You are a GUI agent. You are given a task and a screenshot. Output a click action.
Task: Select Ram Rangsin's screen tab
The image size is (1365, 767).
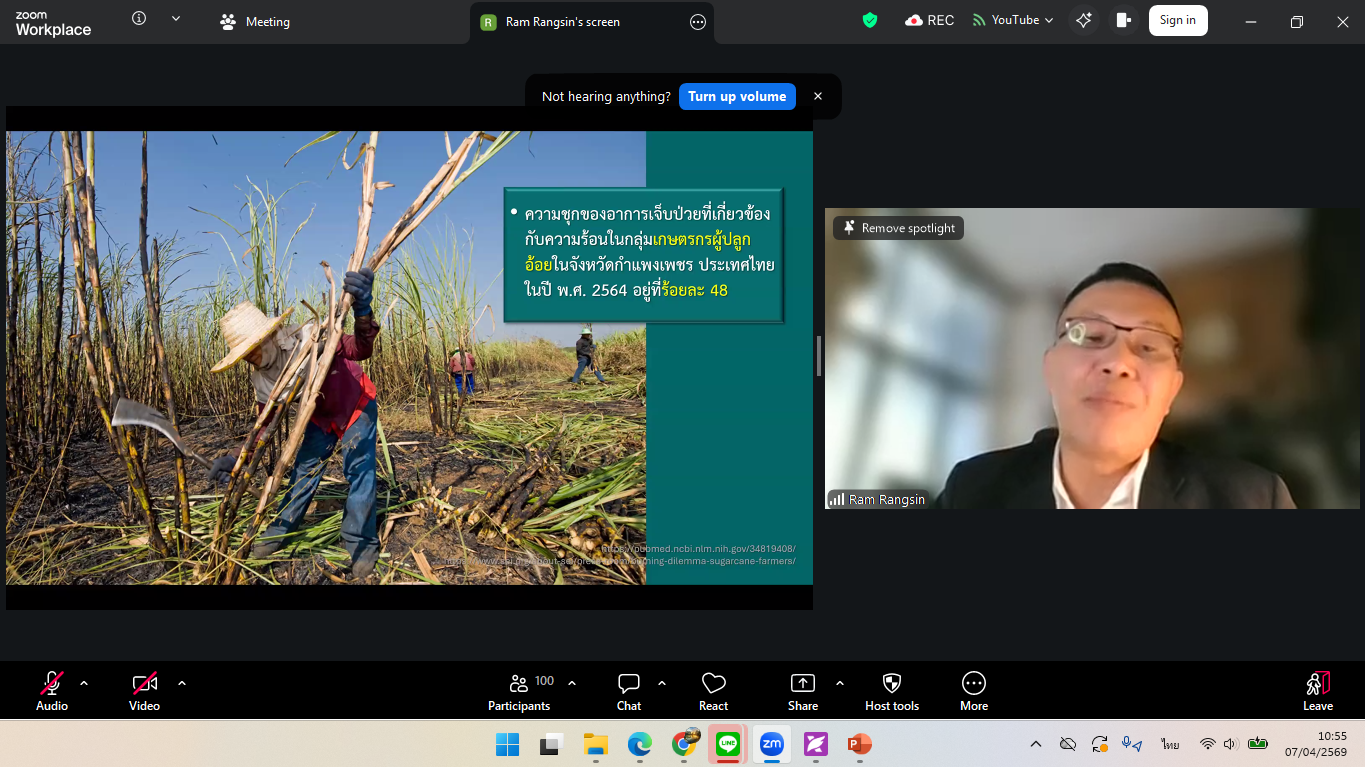(563, 22)
